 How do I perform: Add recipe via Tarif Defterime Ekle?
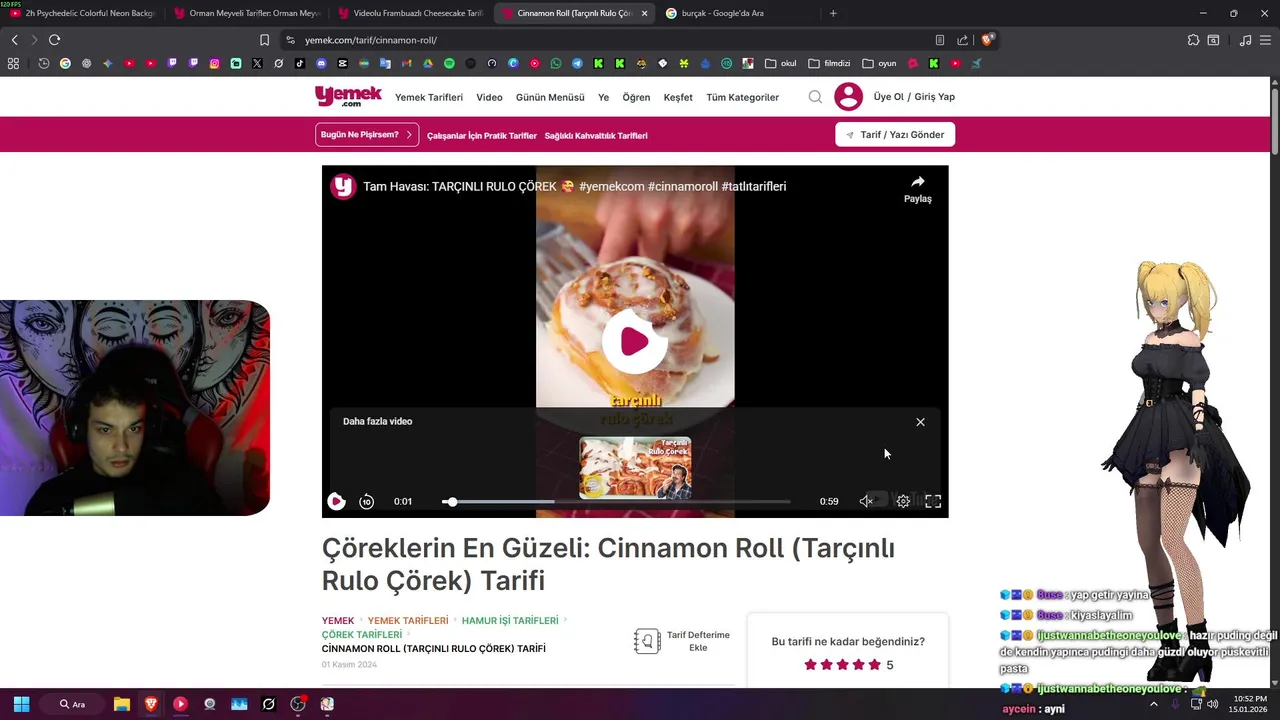682,641
